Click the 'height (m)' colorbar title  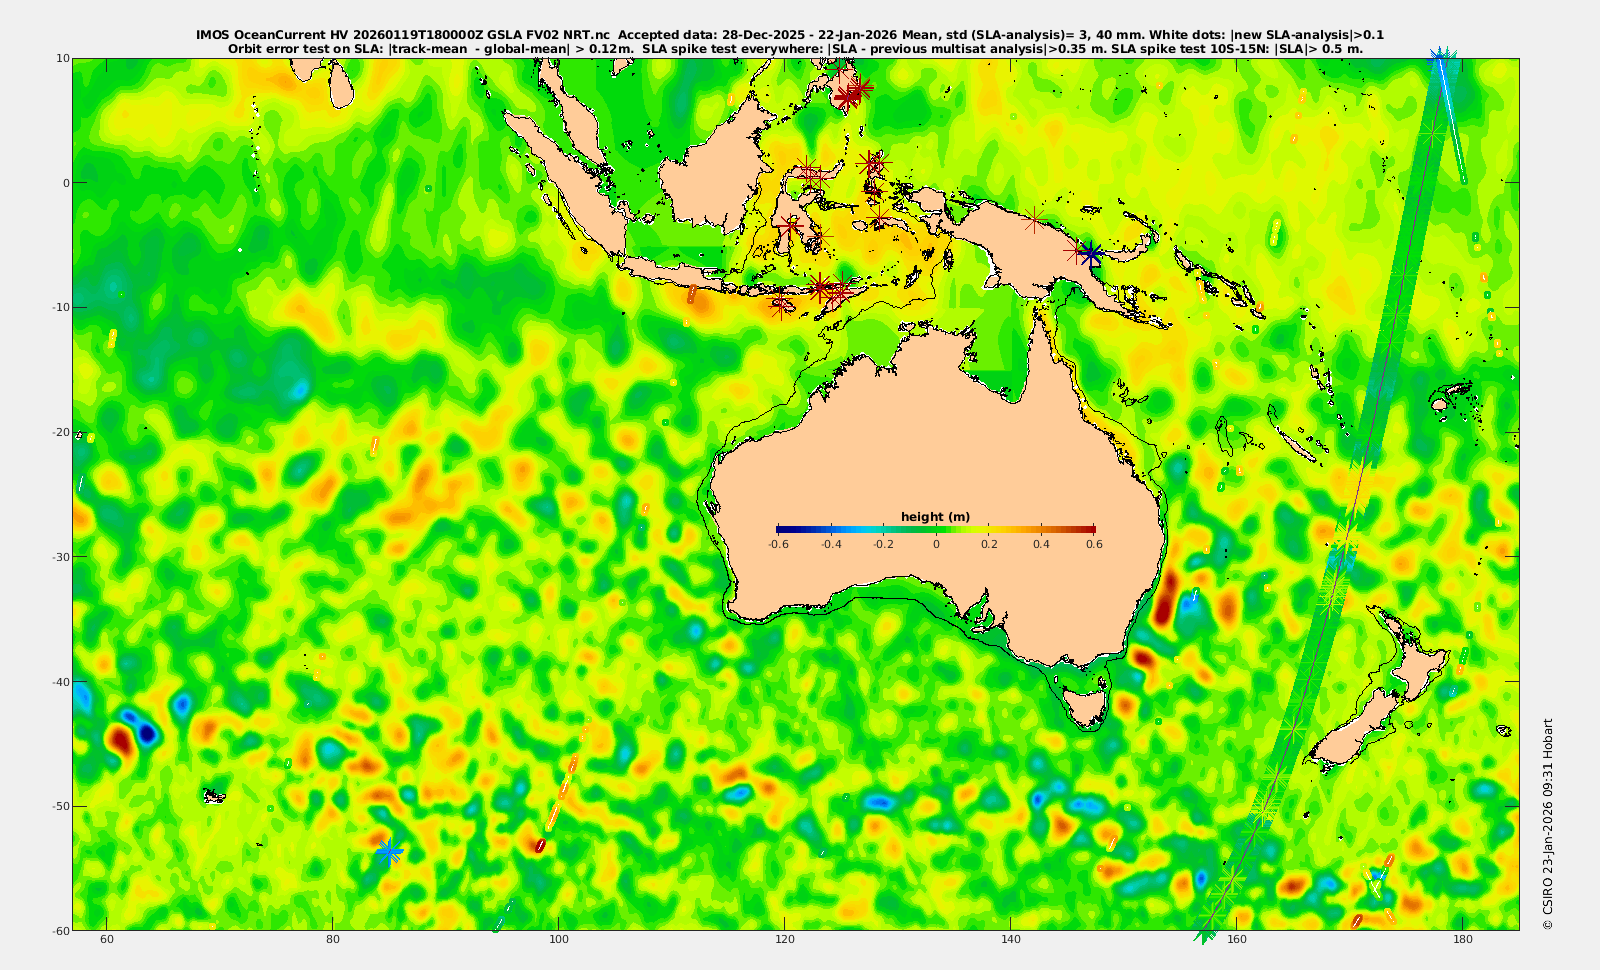(935, 517)
